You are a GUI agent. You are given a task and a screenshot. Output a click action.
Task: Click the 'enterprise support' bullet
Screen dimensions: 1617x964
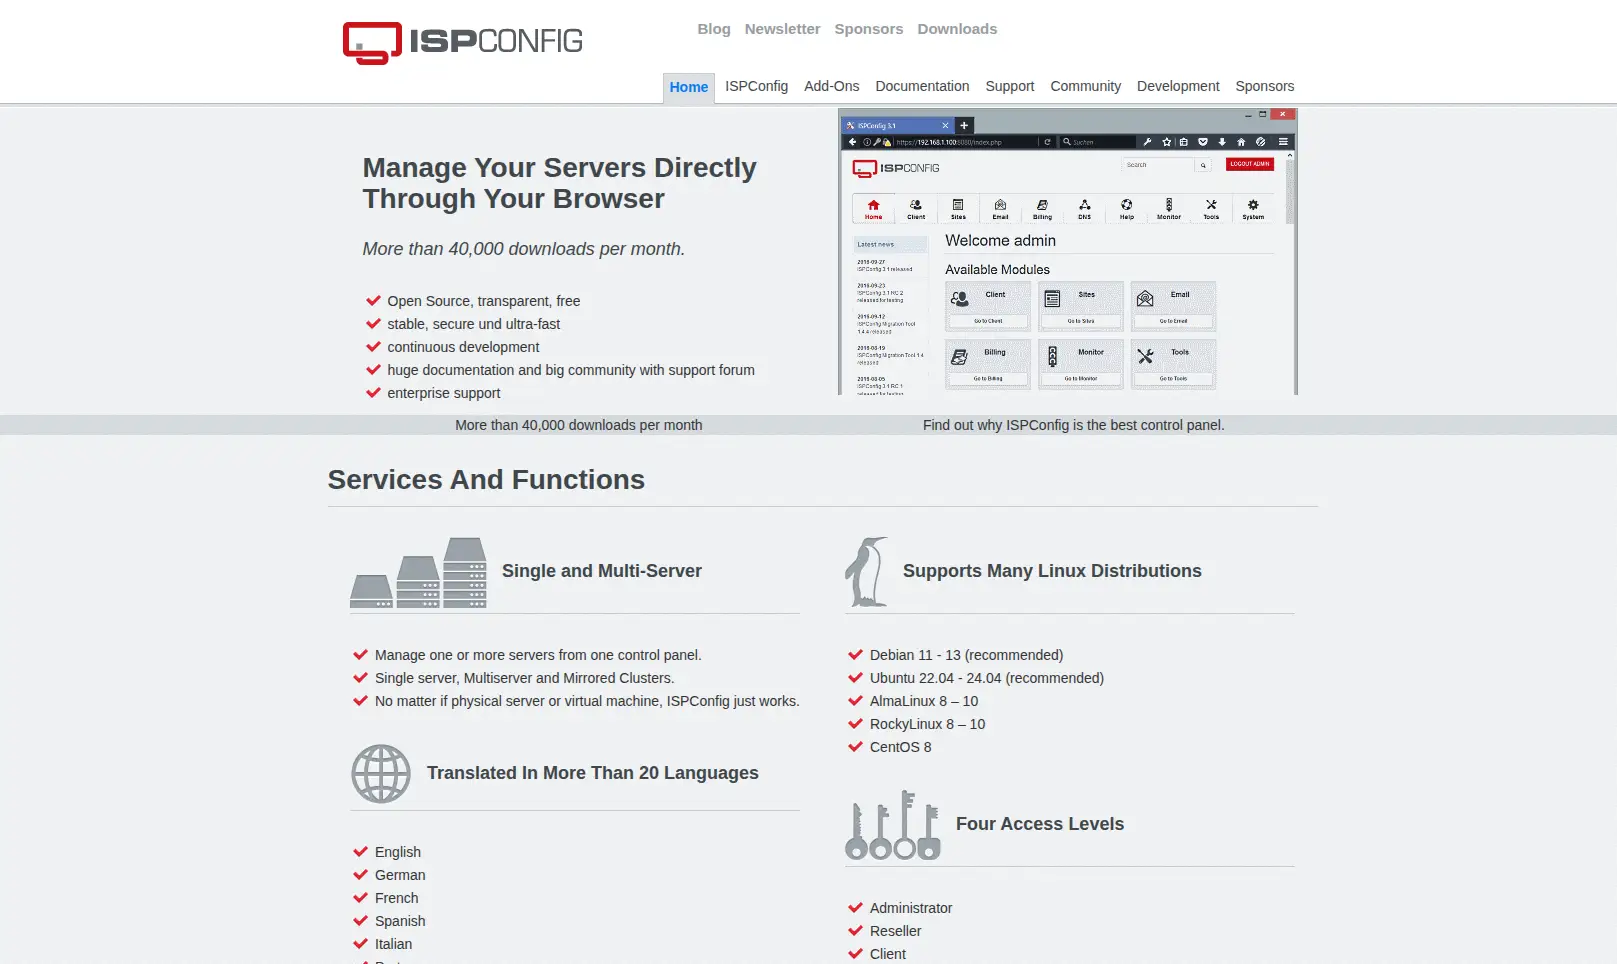(x=444, y=393)
